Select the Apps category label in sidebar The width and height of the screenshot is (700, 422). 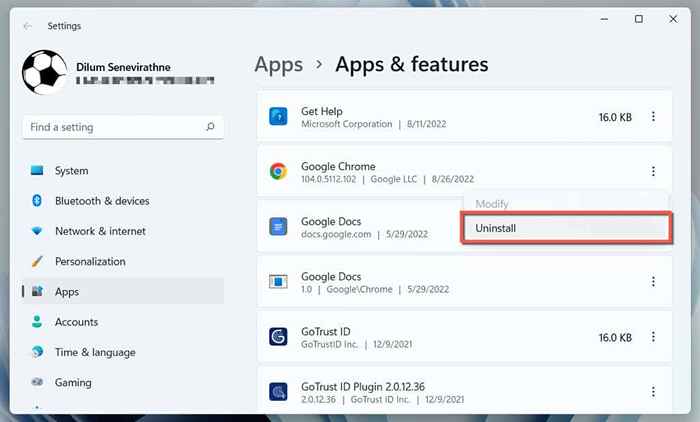pos(67,292)
